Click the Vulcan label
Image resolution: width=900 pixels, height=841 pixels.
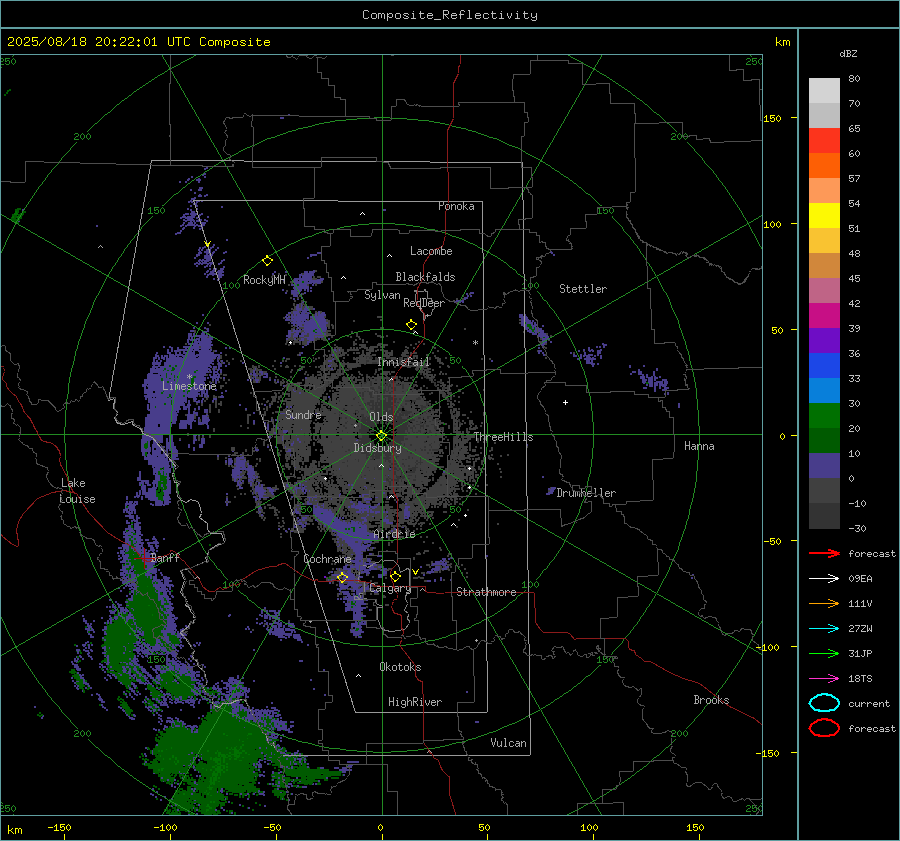508,743
